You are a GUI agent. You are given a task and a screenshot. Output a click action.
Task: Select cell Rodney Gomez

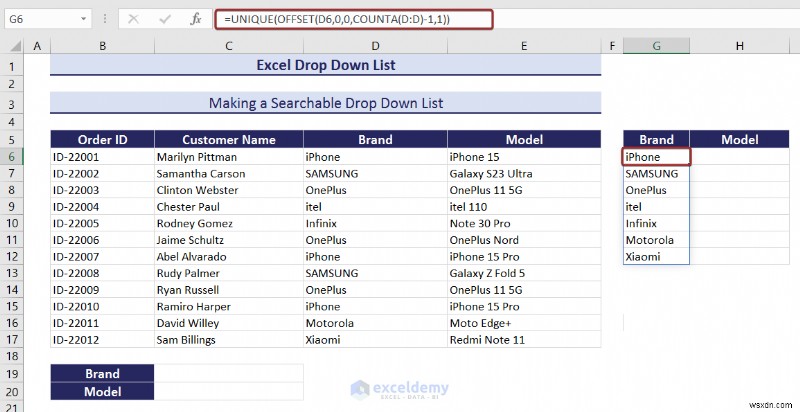229,223
